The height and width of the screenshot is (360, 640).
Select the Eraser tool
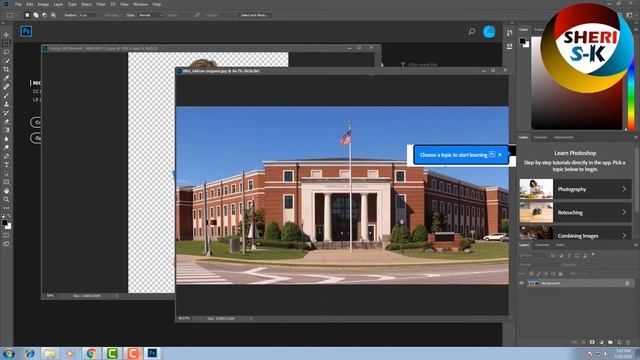tap(6, 121)
